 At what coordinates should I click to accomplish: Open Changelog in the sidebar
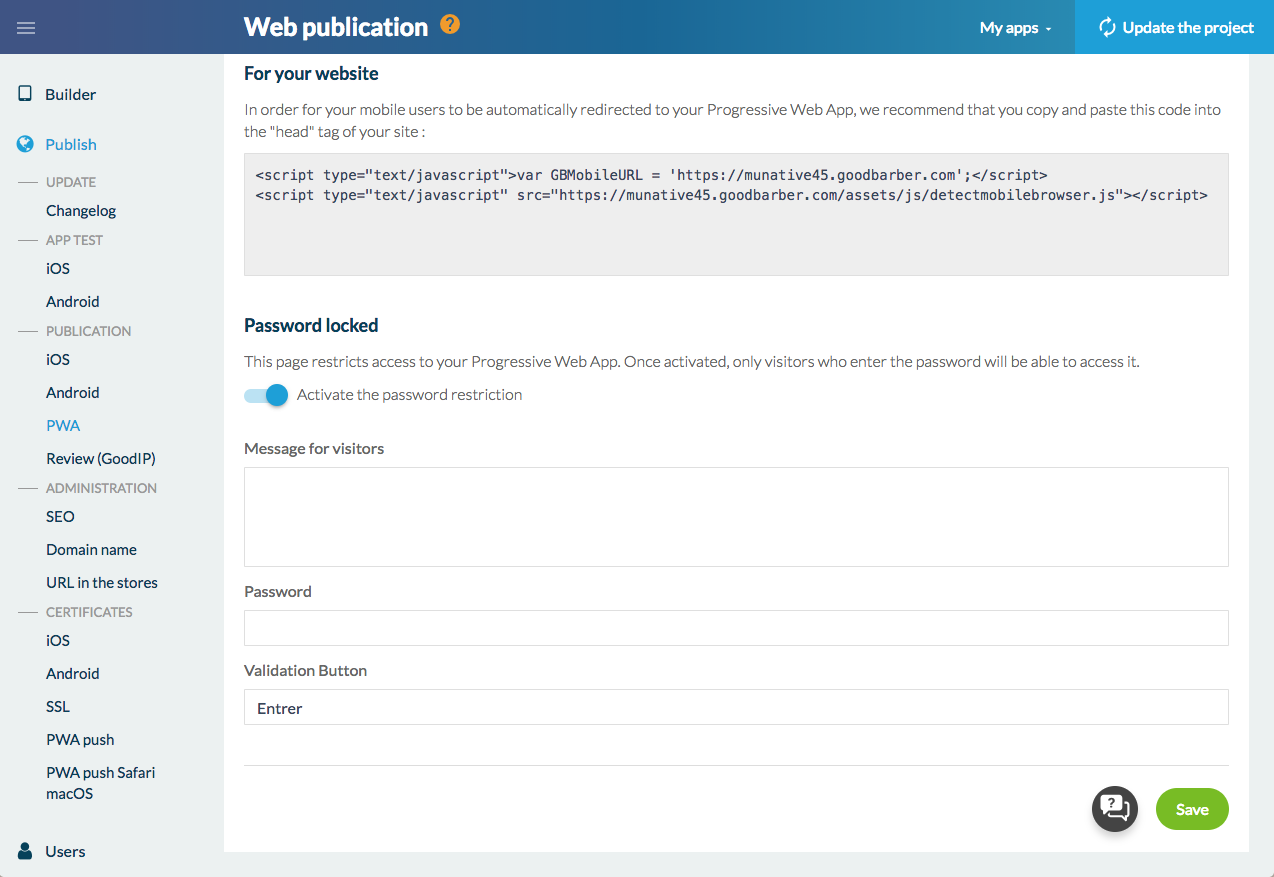tap(81, 211)
